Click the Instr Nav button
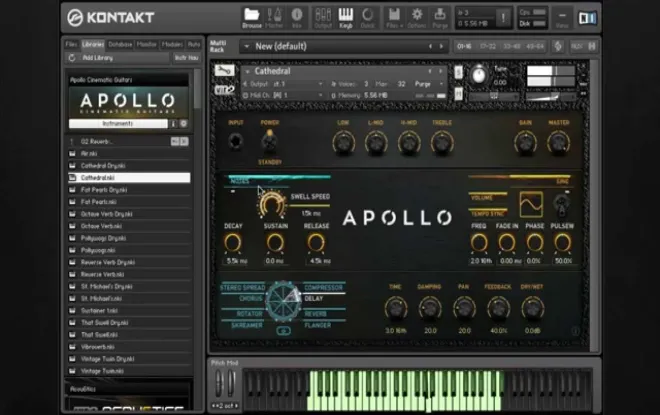 coord(186,57)
